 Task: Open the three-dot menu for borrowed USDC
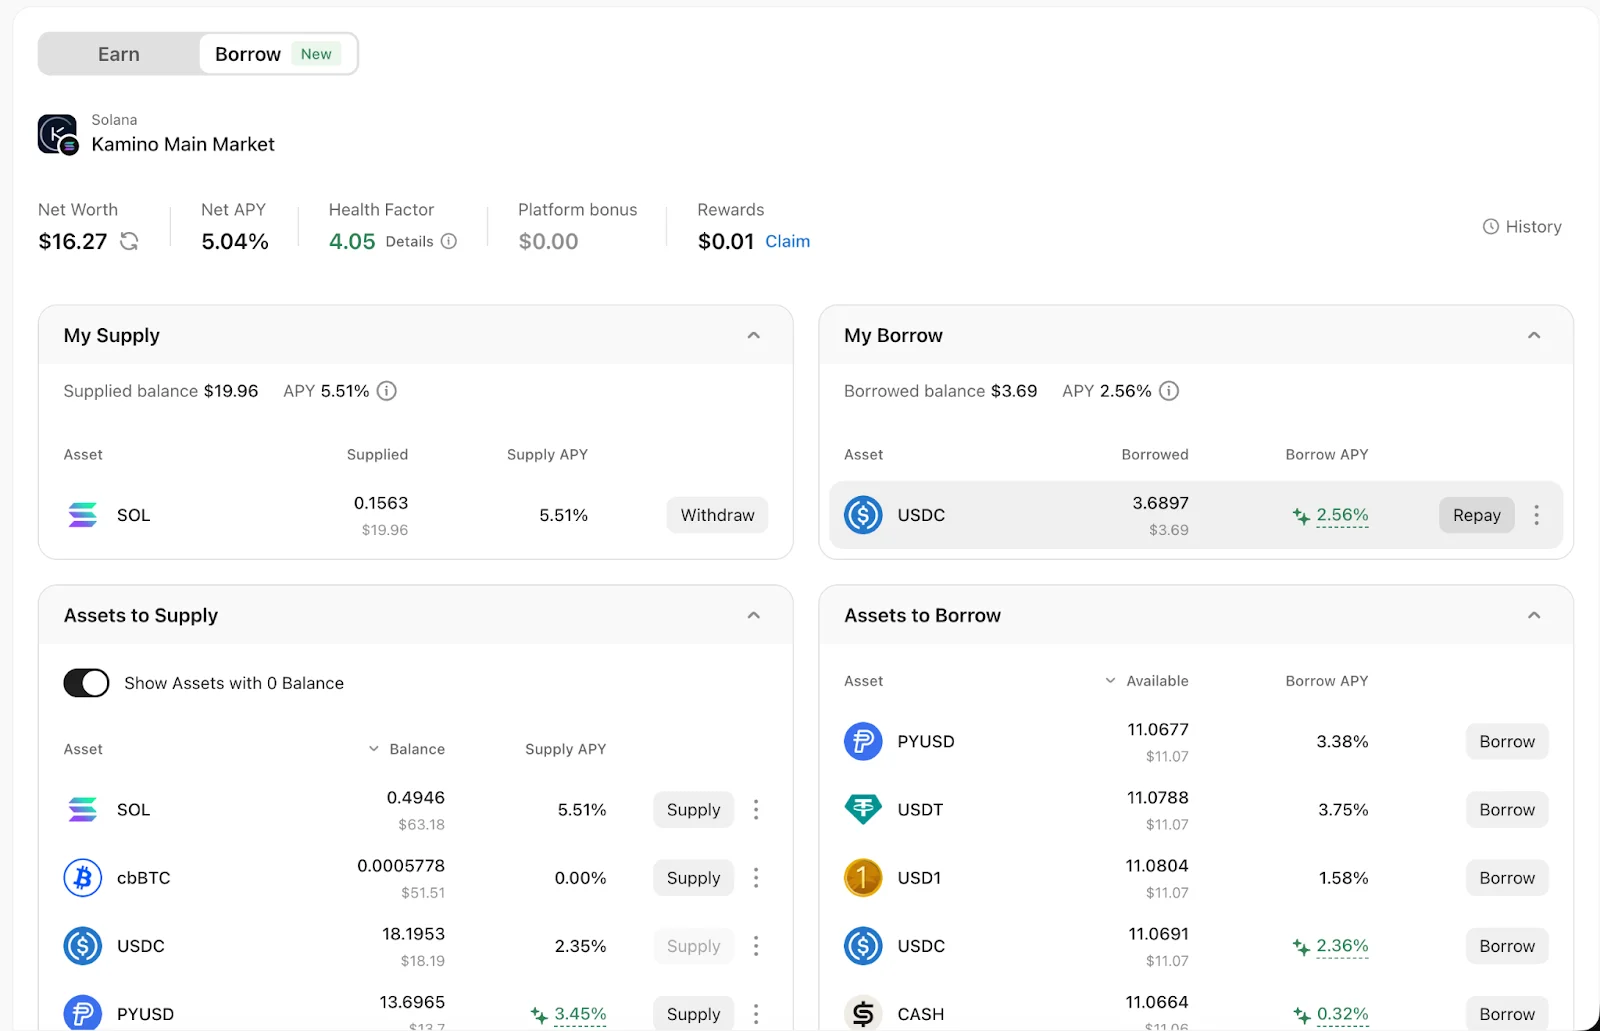1537,515
